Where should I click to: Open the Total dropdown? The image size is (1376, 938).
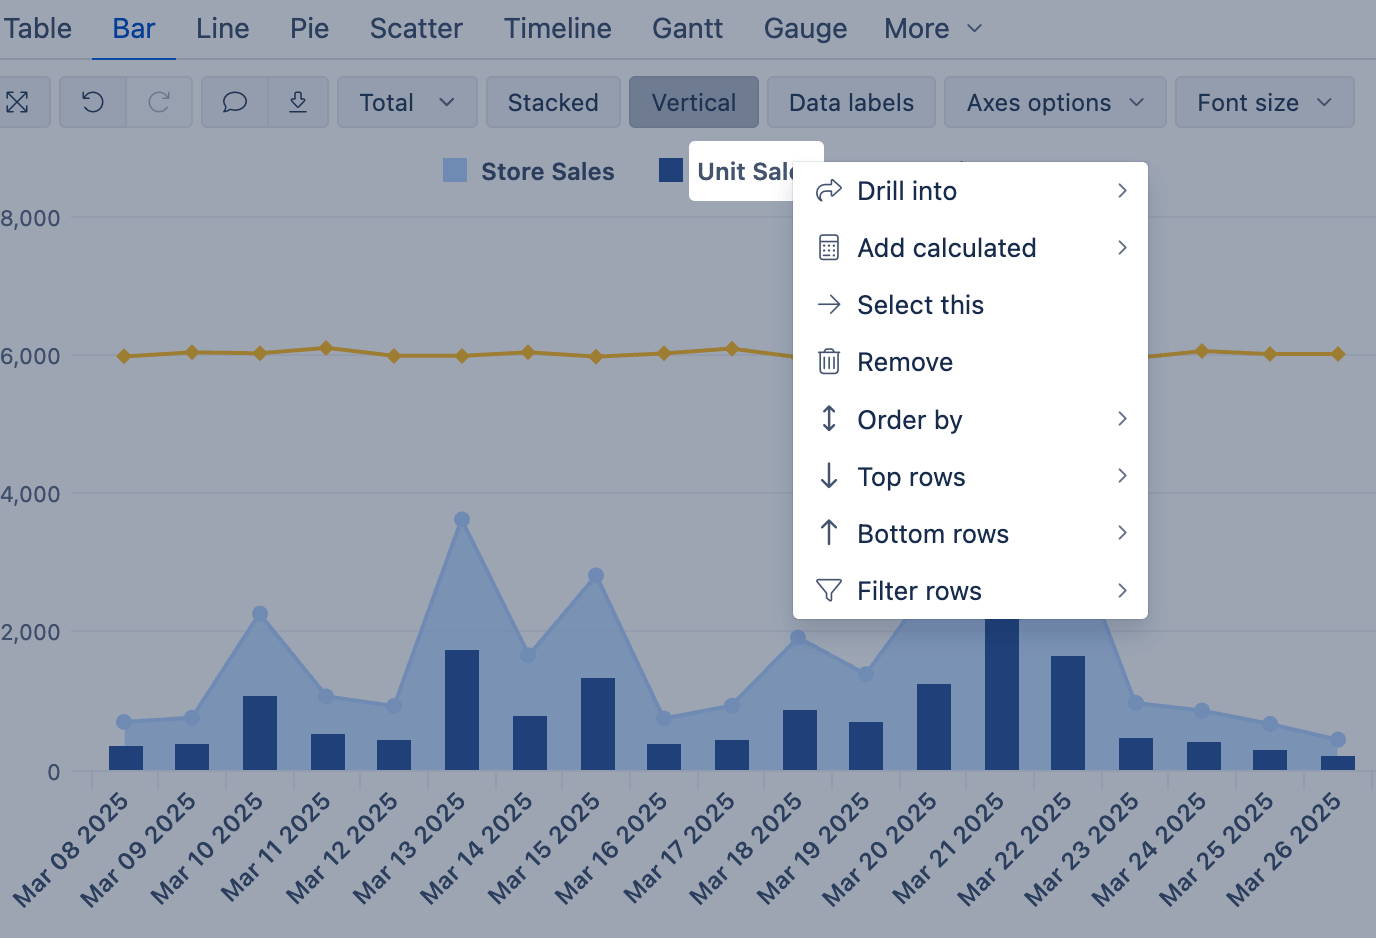pyautogui.click(x=406, y=102)
